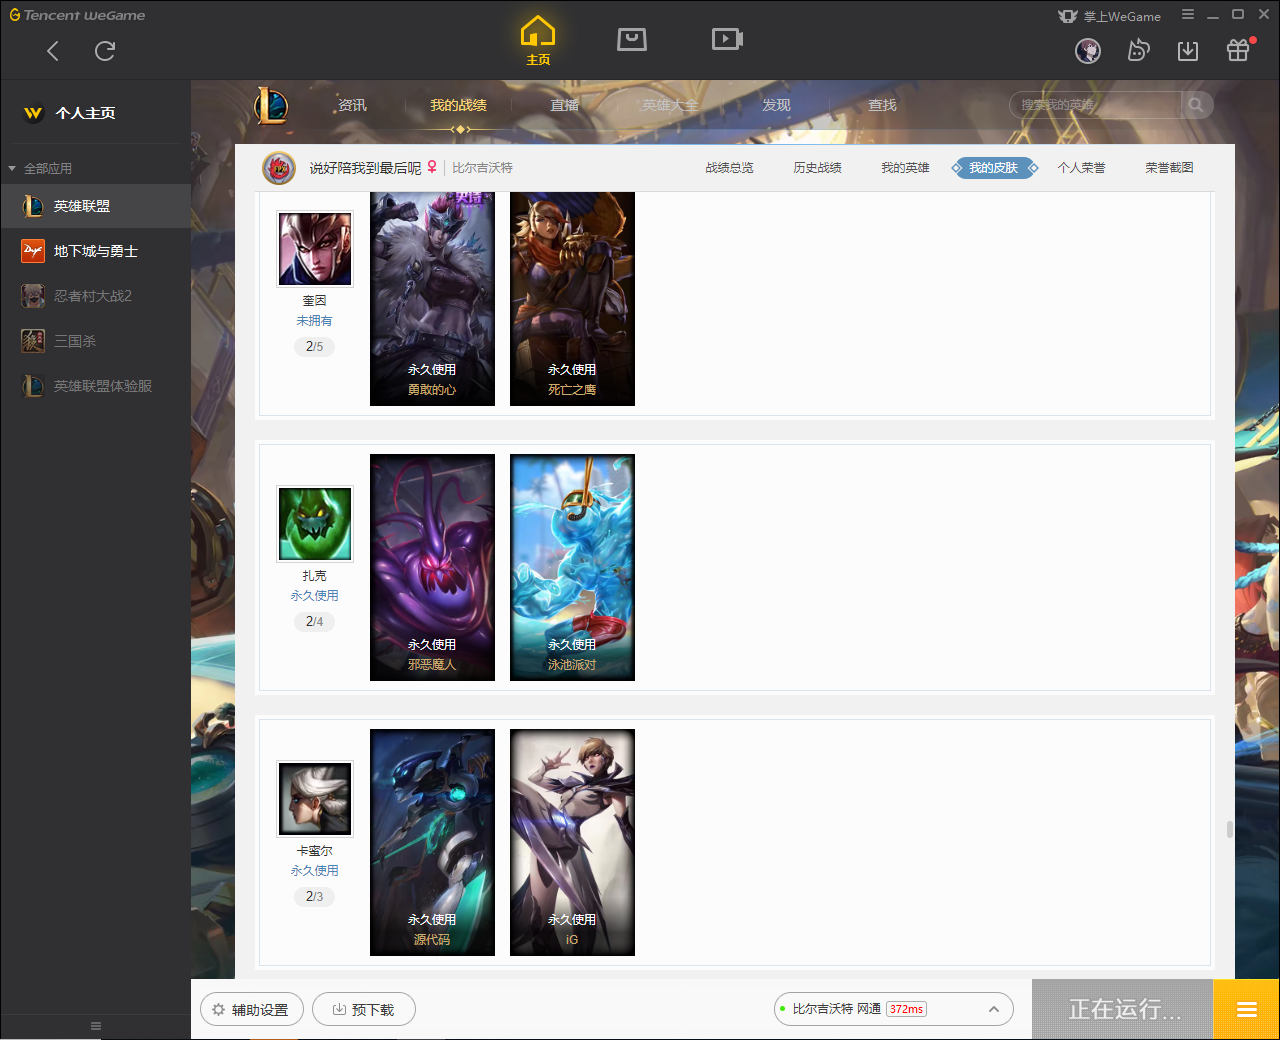Viewport: 1280px width, 1040px height.
Task: Open the 英雄大全 tab
Action: [x=670, y=105]
